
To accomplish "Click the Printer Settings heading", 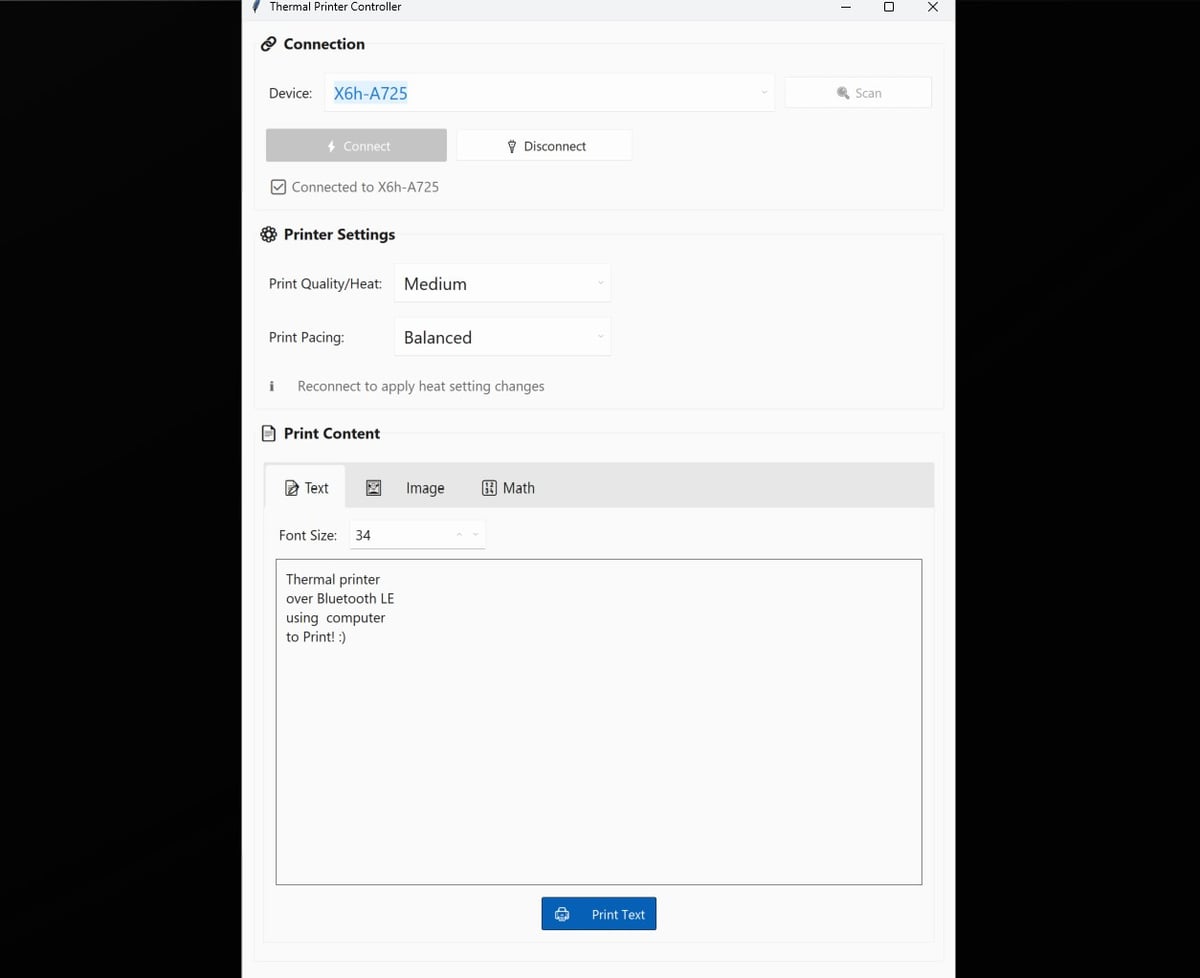I will tap(339, 234).
